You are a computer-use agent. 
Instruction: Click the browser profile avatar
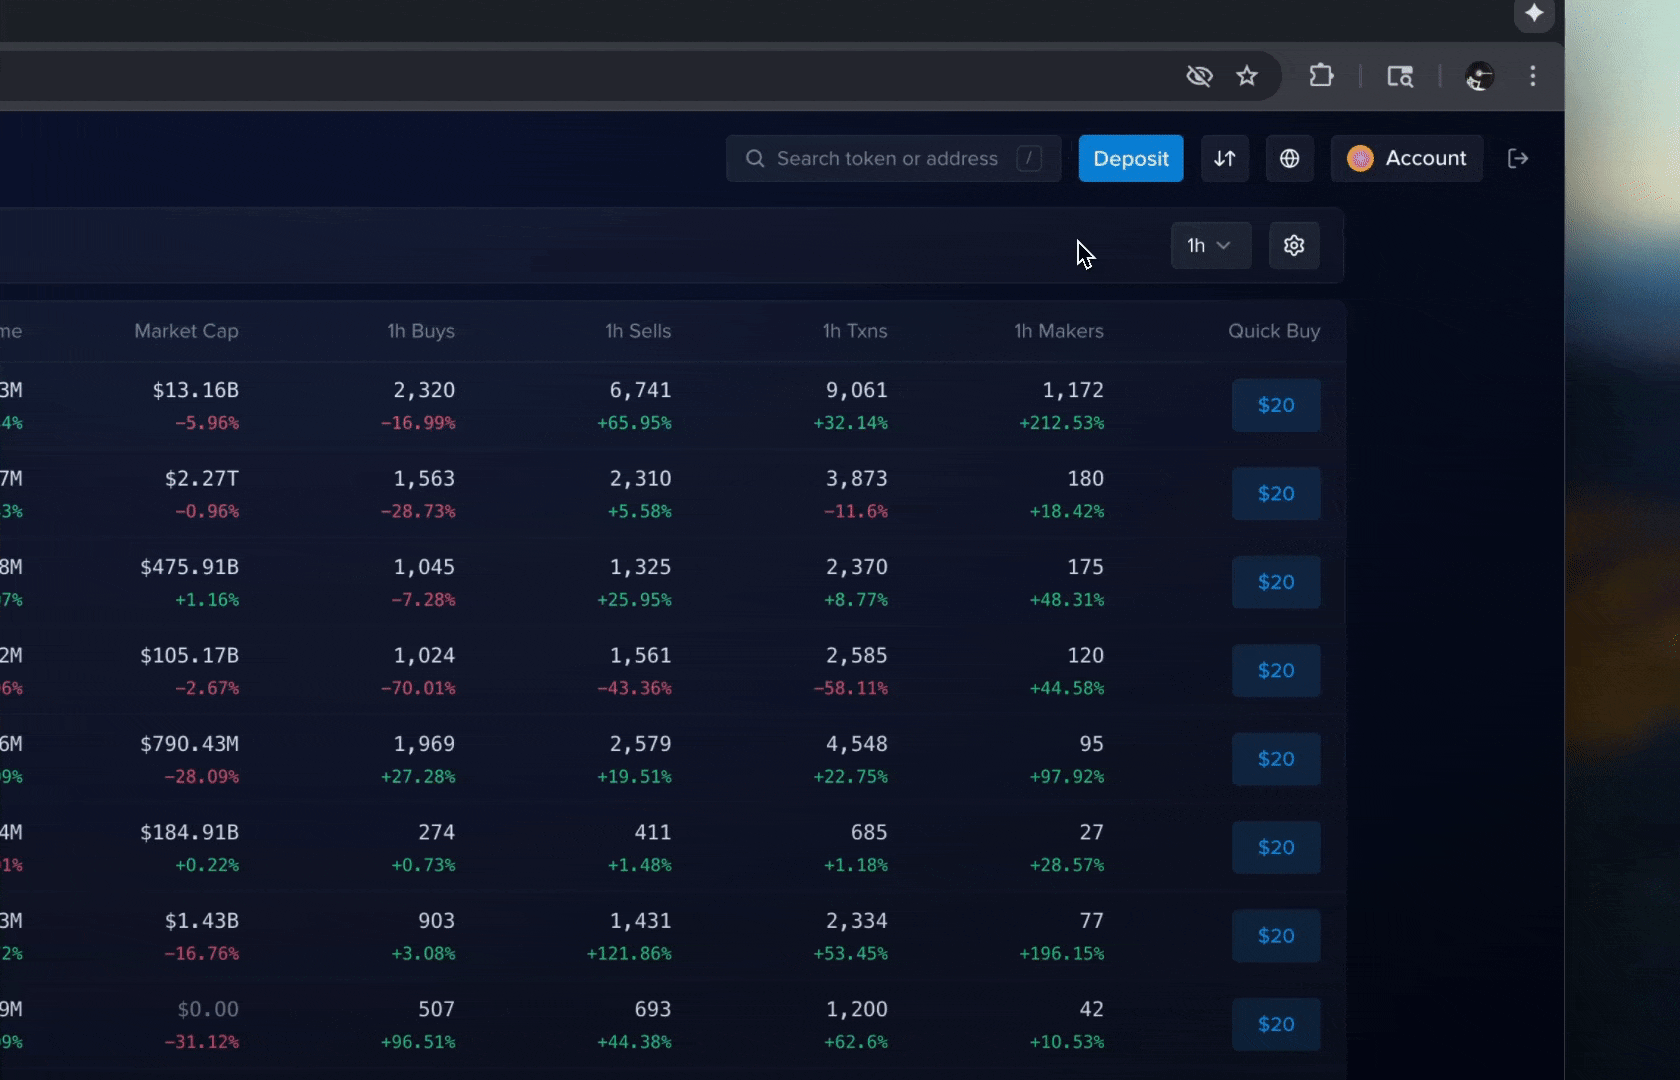(x=1479, y=76)
